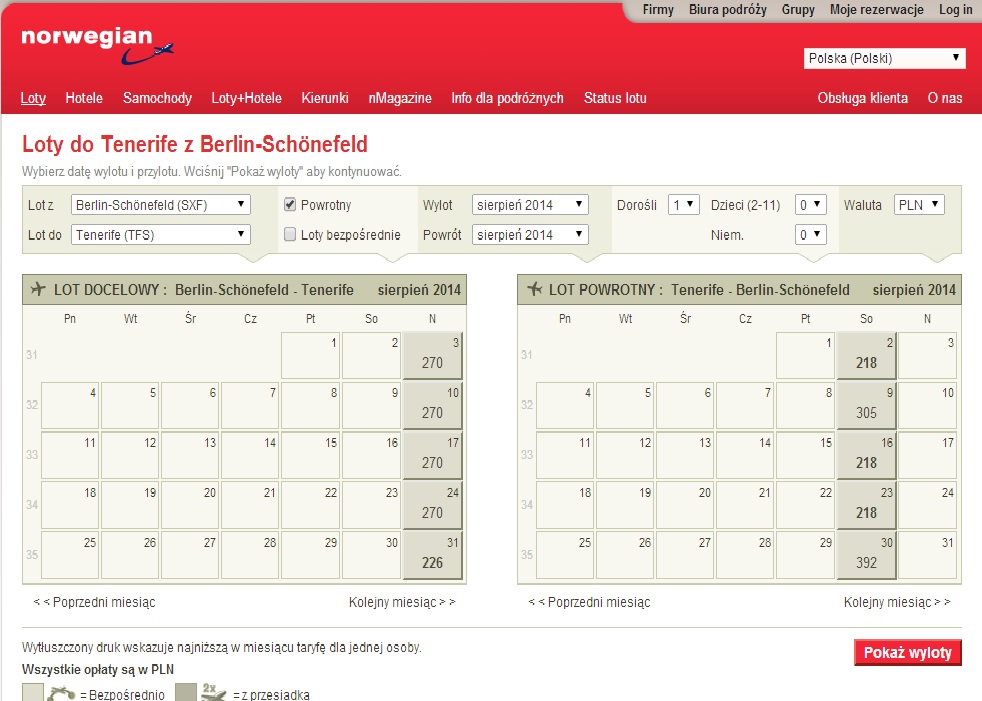The height and width of the screenshot is (701, 982).
Task: Select return August 30 fare 392
Action: coord(866,556)
